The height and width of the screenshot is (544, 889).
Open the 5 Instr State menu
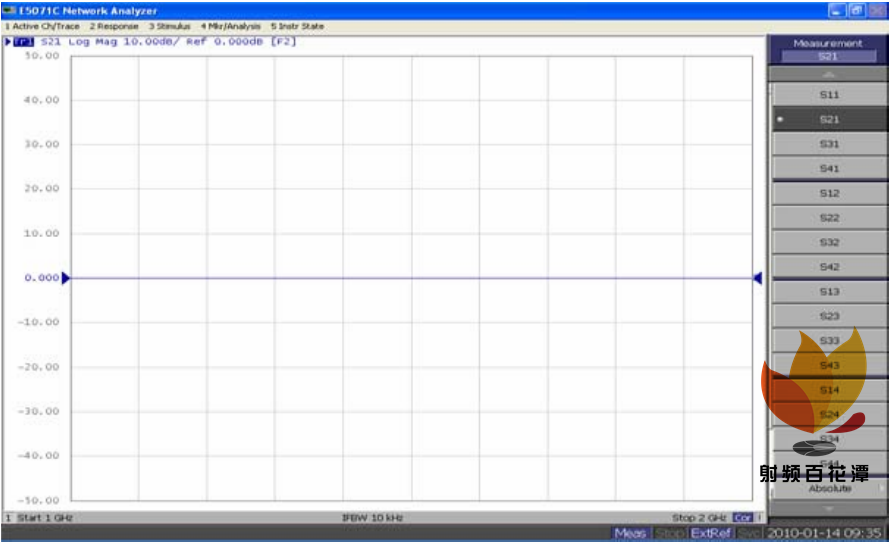[297, 26]
